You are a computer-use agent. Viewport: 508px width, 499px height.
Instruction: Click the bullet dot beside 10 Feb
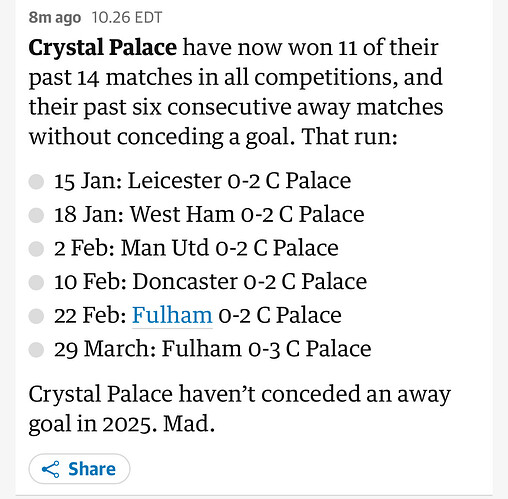[36, 283]
